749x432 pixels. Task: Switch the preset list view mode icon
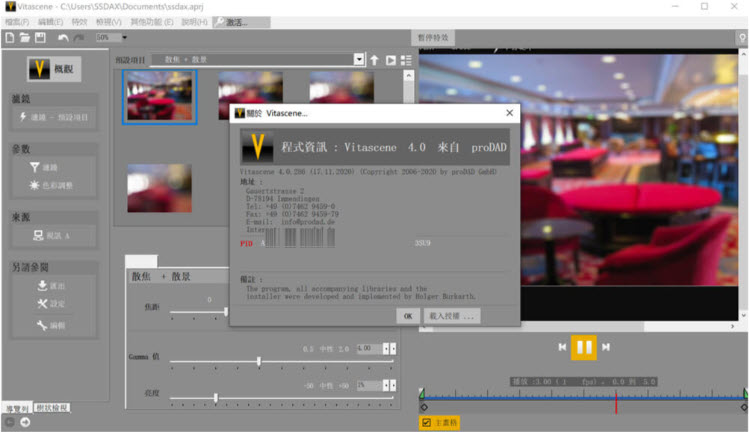pyautogui.click(x=406, y=60)
